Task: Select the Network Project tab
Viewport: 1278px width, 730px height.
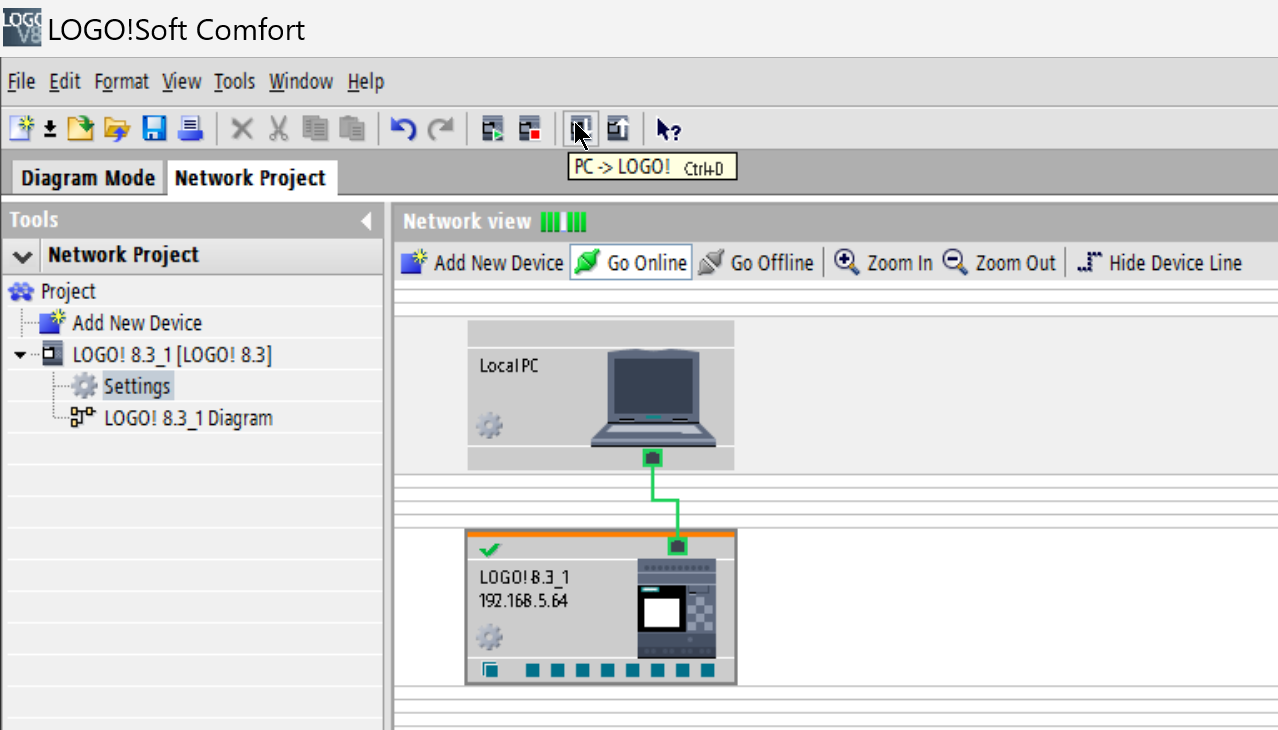Action: pyautogui.click(x=251, y=178)
